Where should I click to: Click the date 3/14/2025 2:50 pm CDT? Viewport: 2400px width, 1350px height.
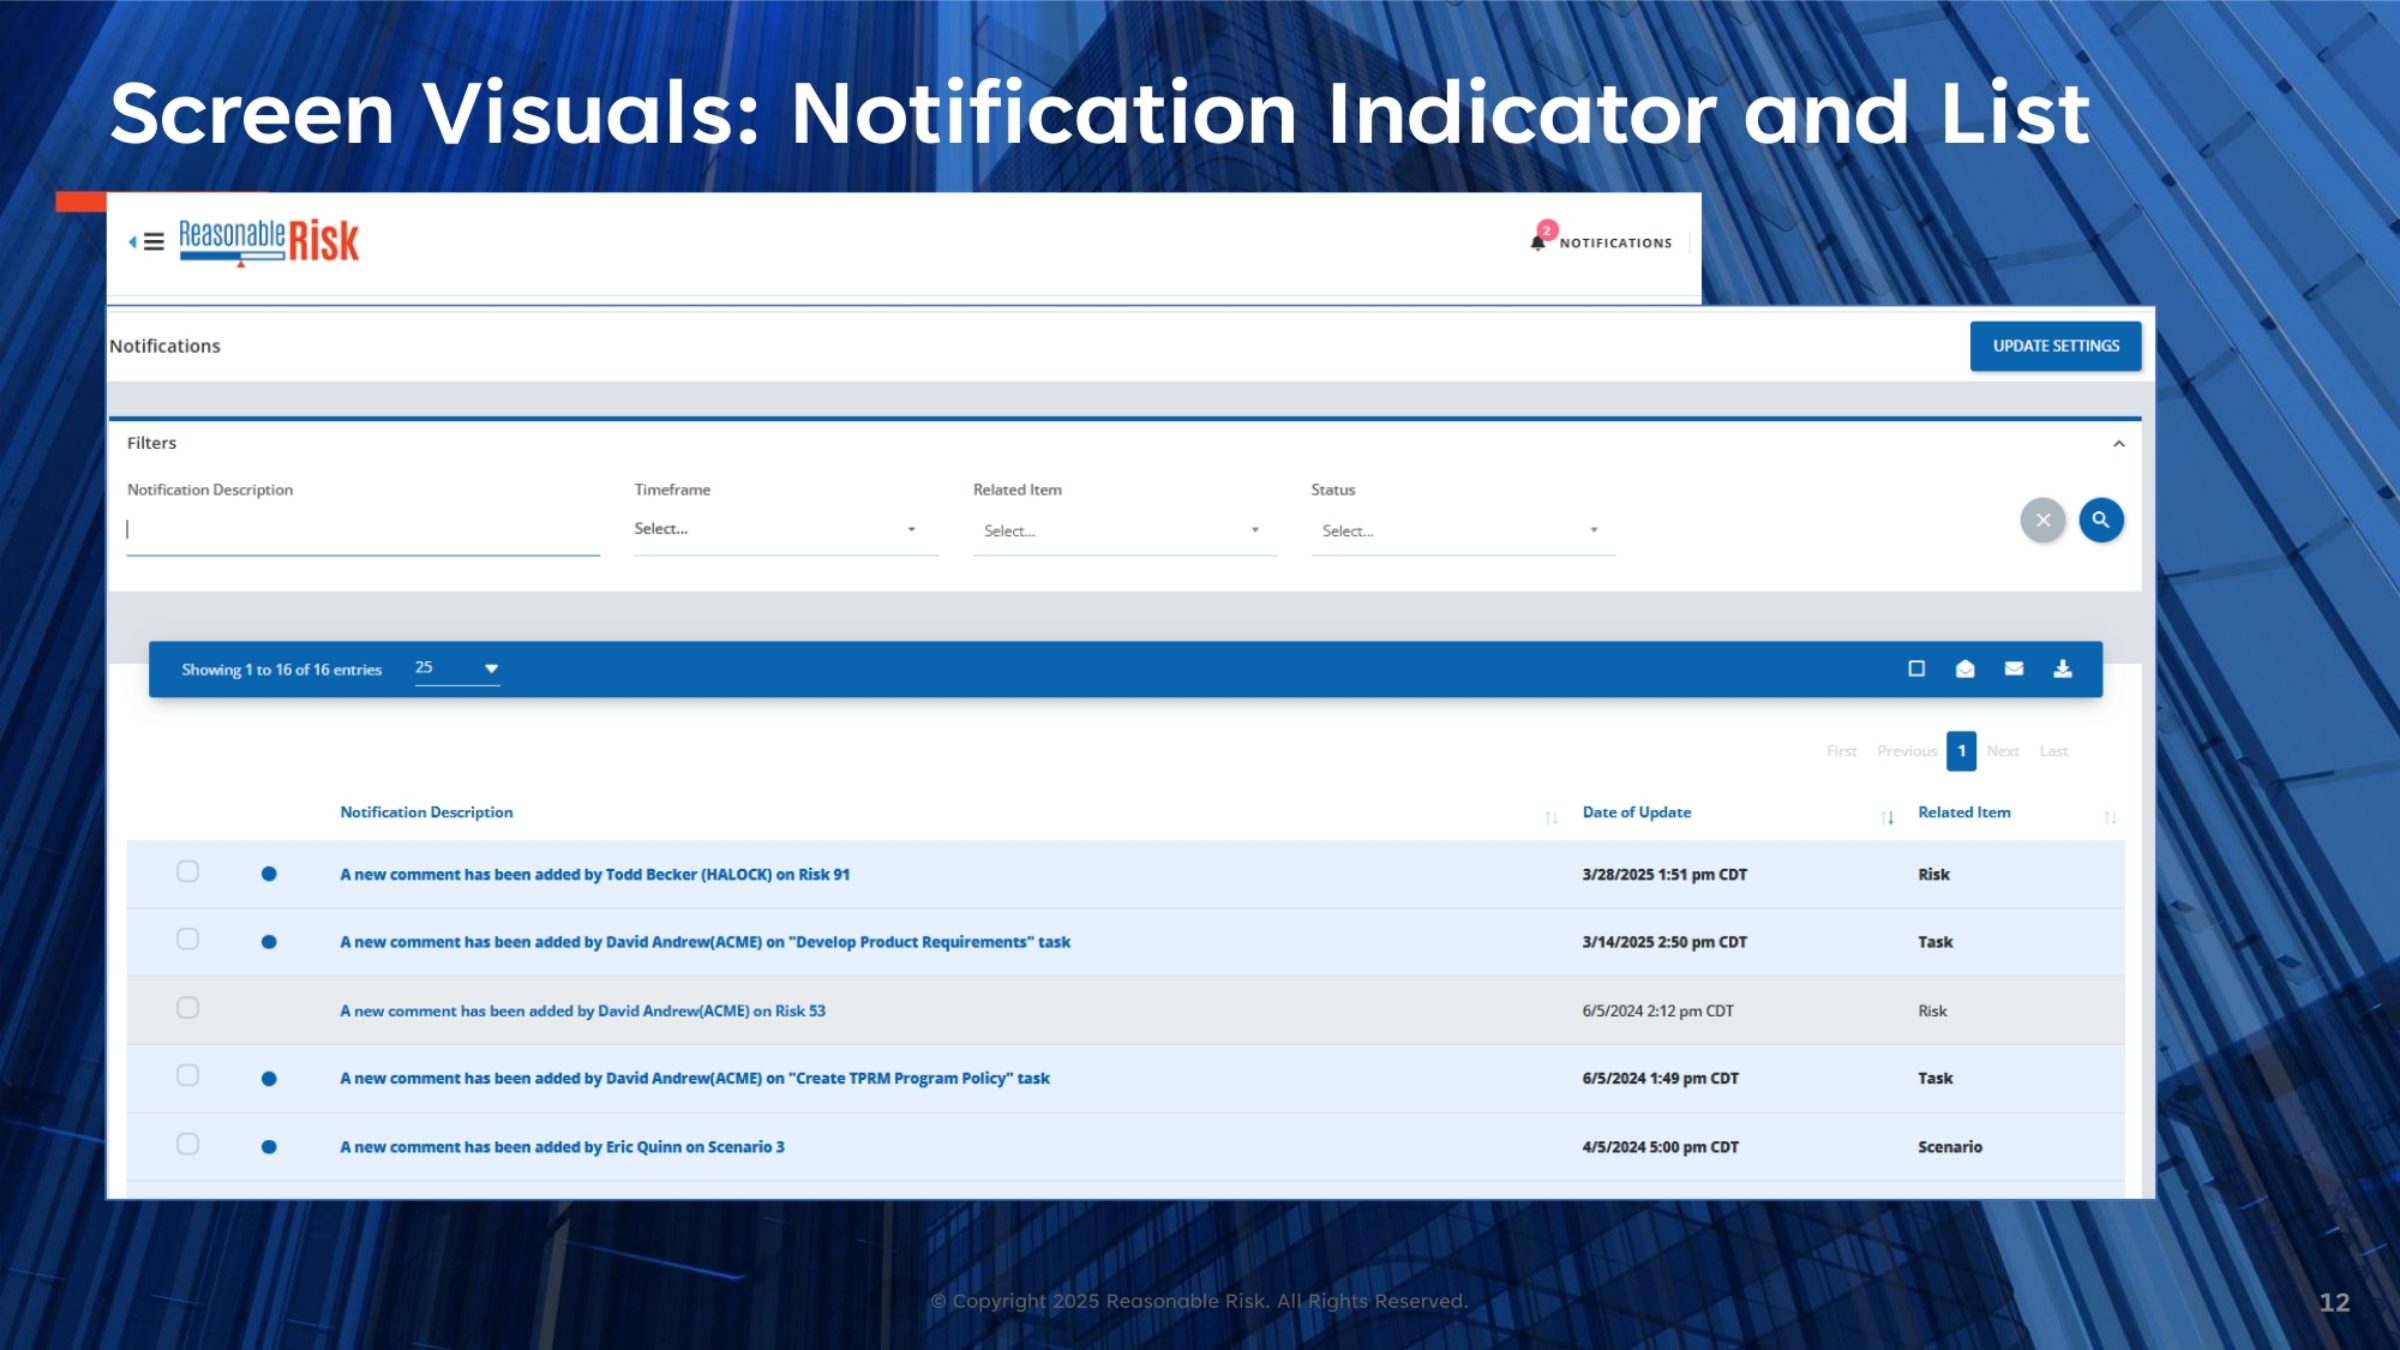click(1664, 942)
